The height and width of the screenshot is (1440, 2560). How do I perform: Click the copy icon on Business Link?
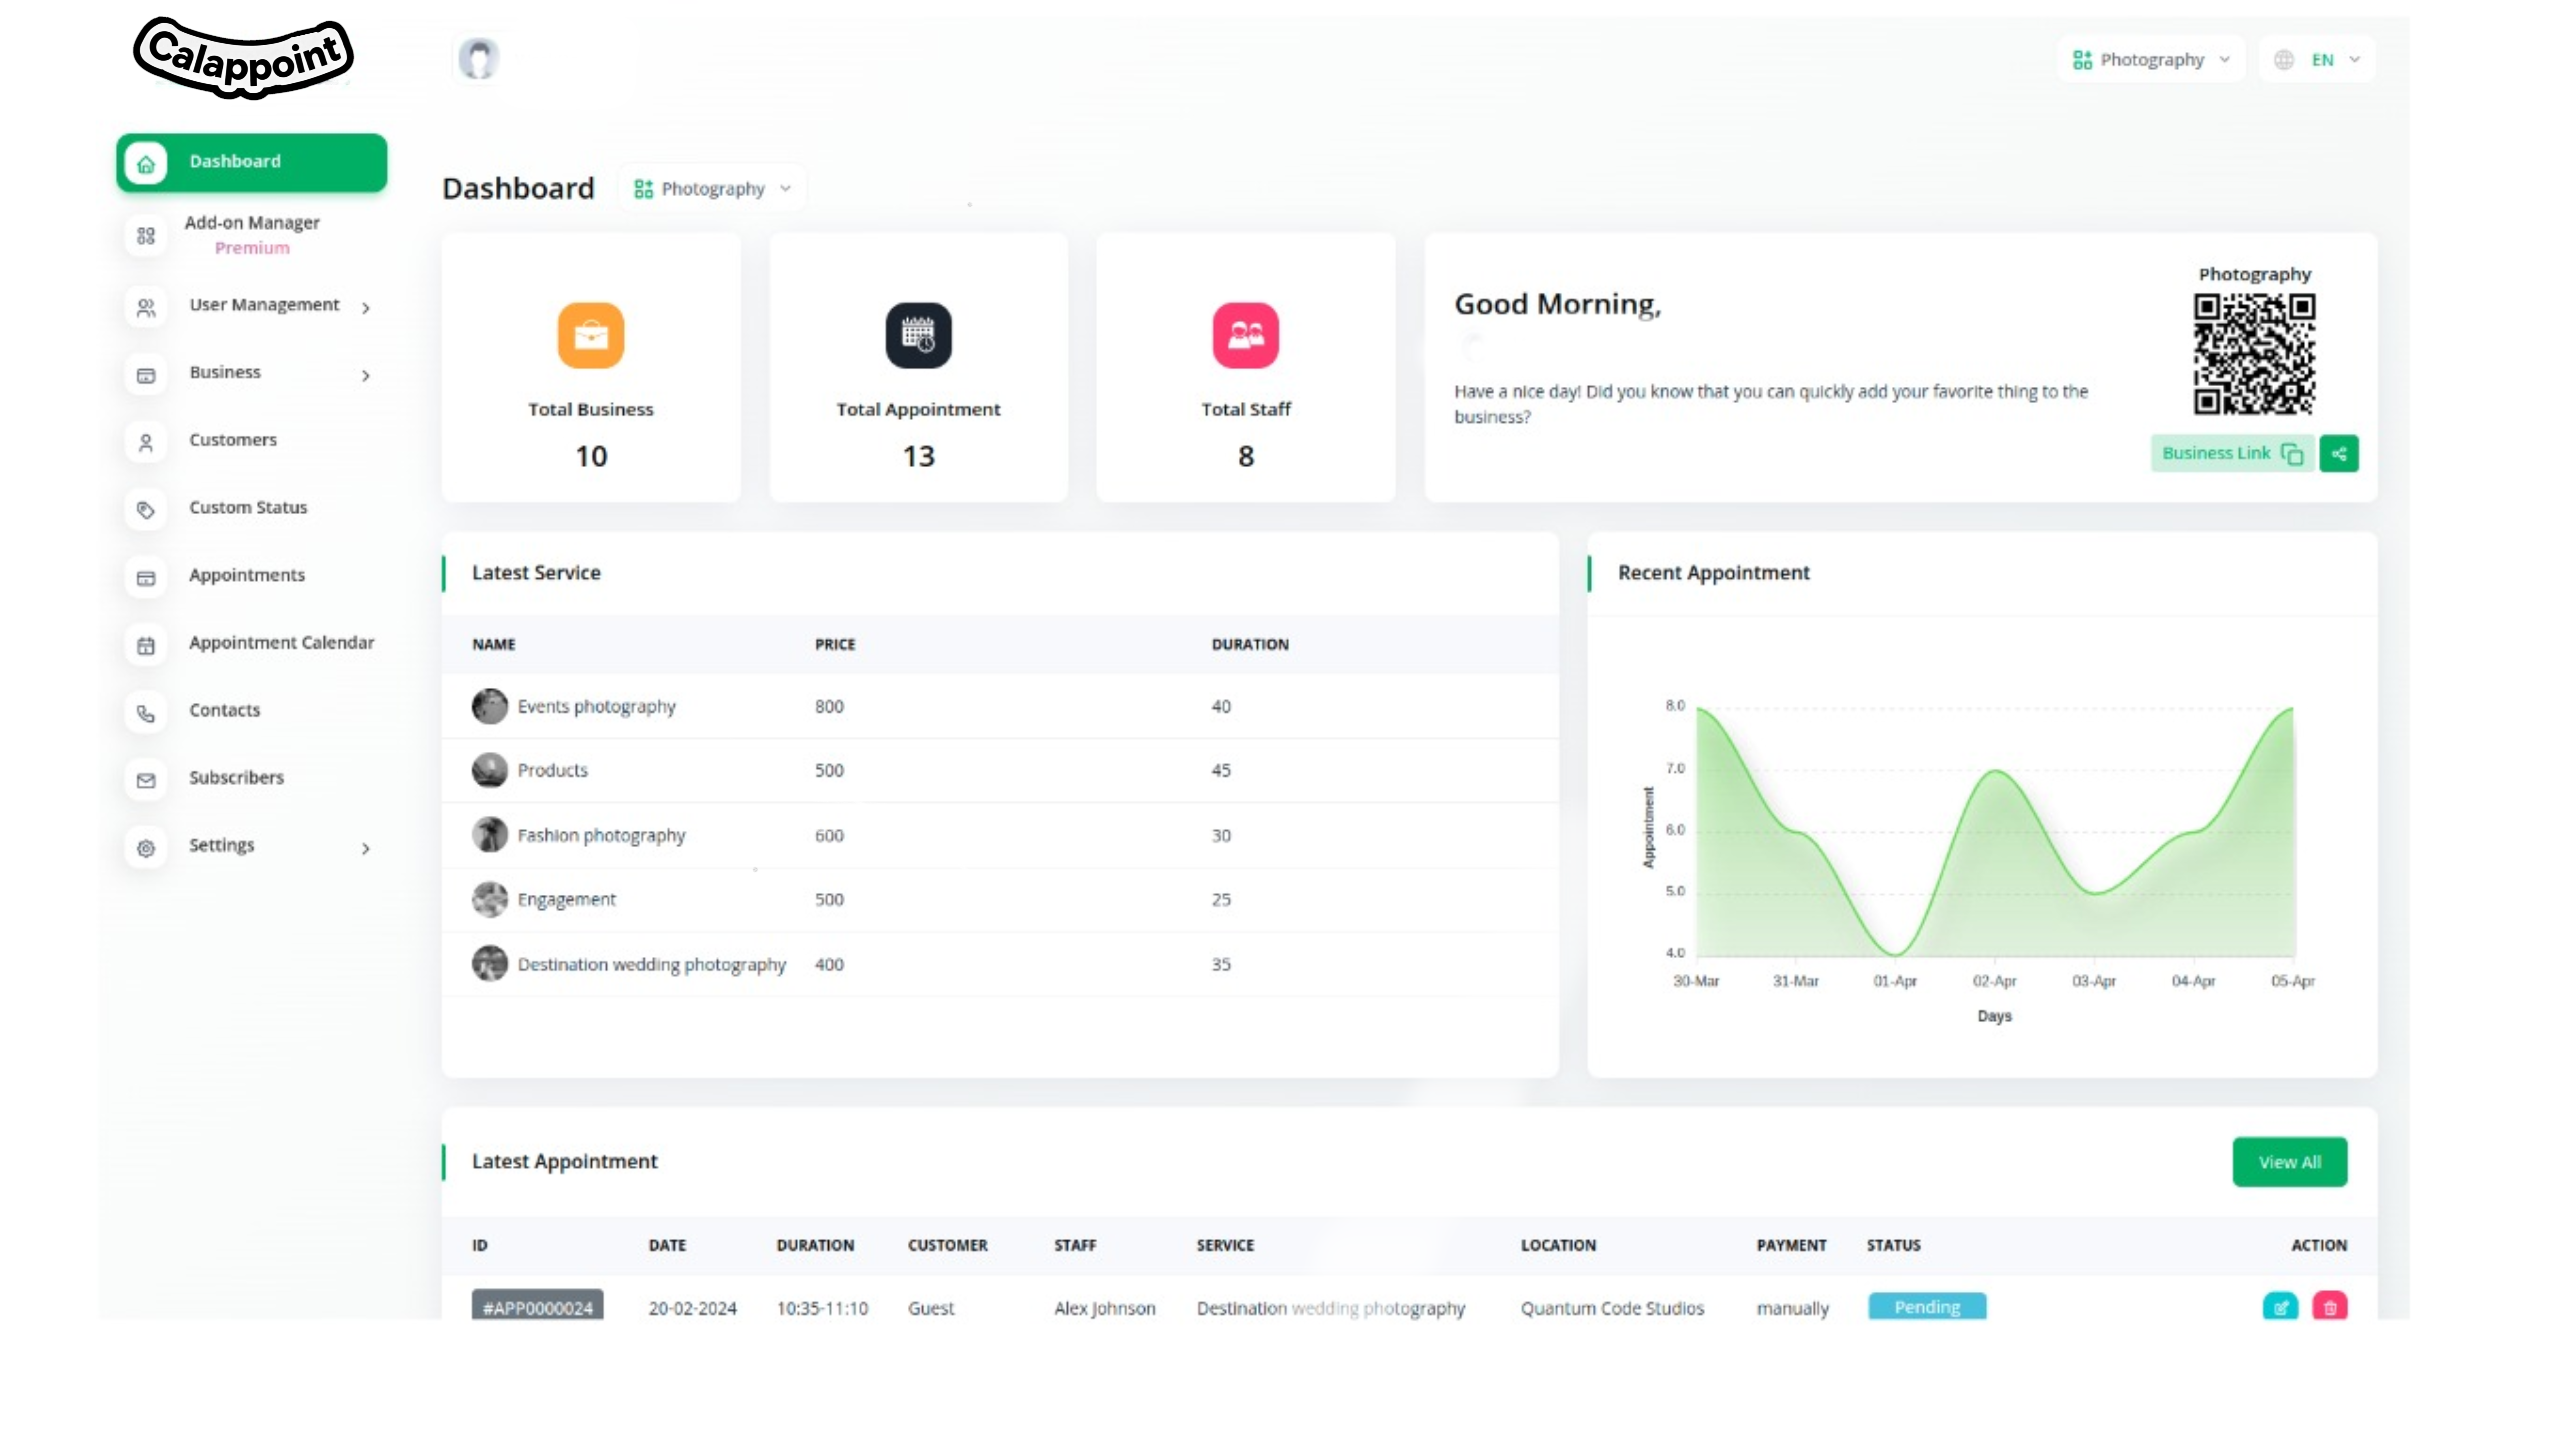2292,454
